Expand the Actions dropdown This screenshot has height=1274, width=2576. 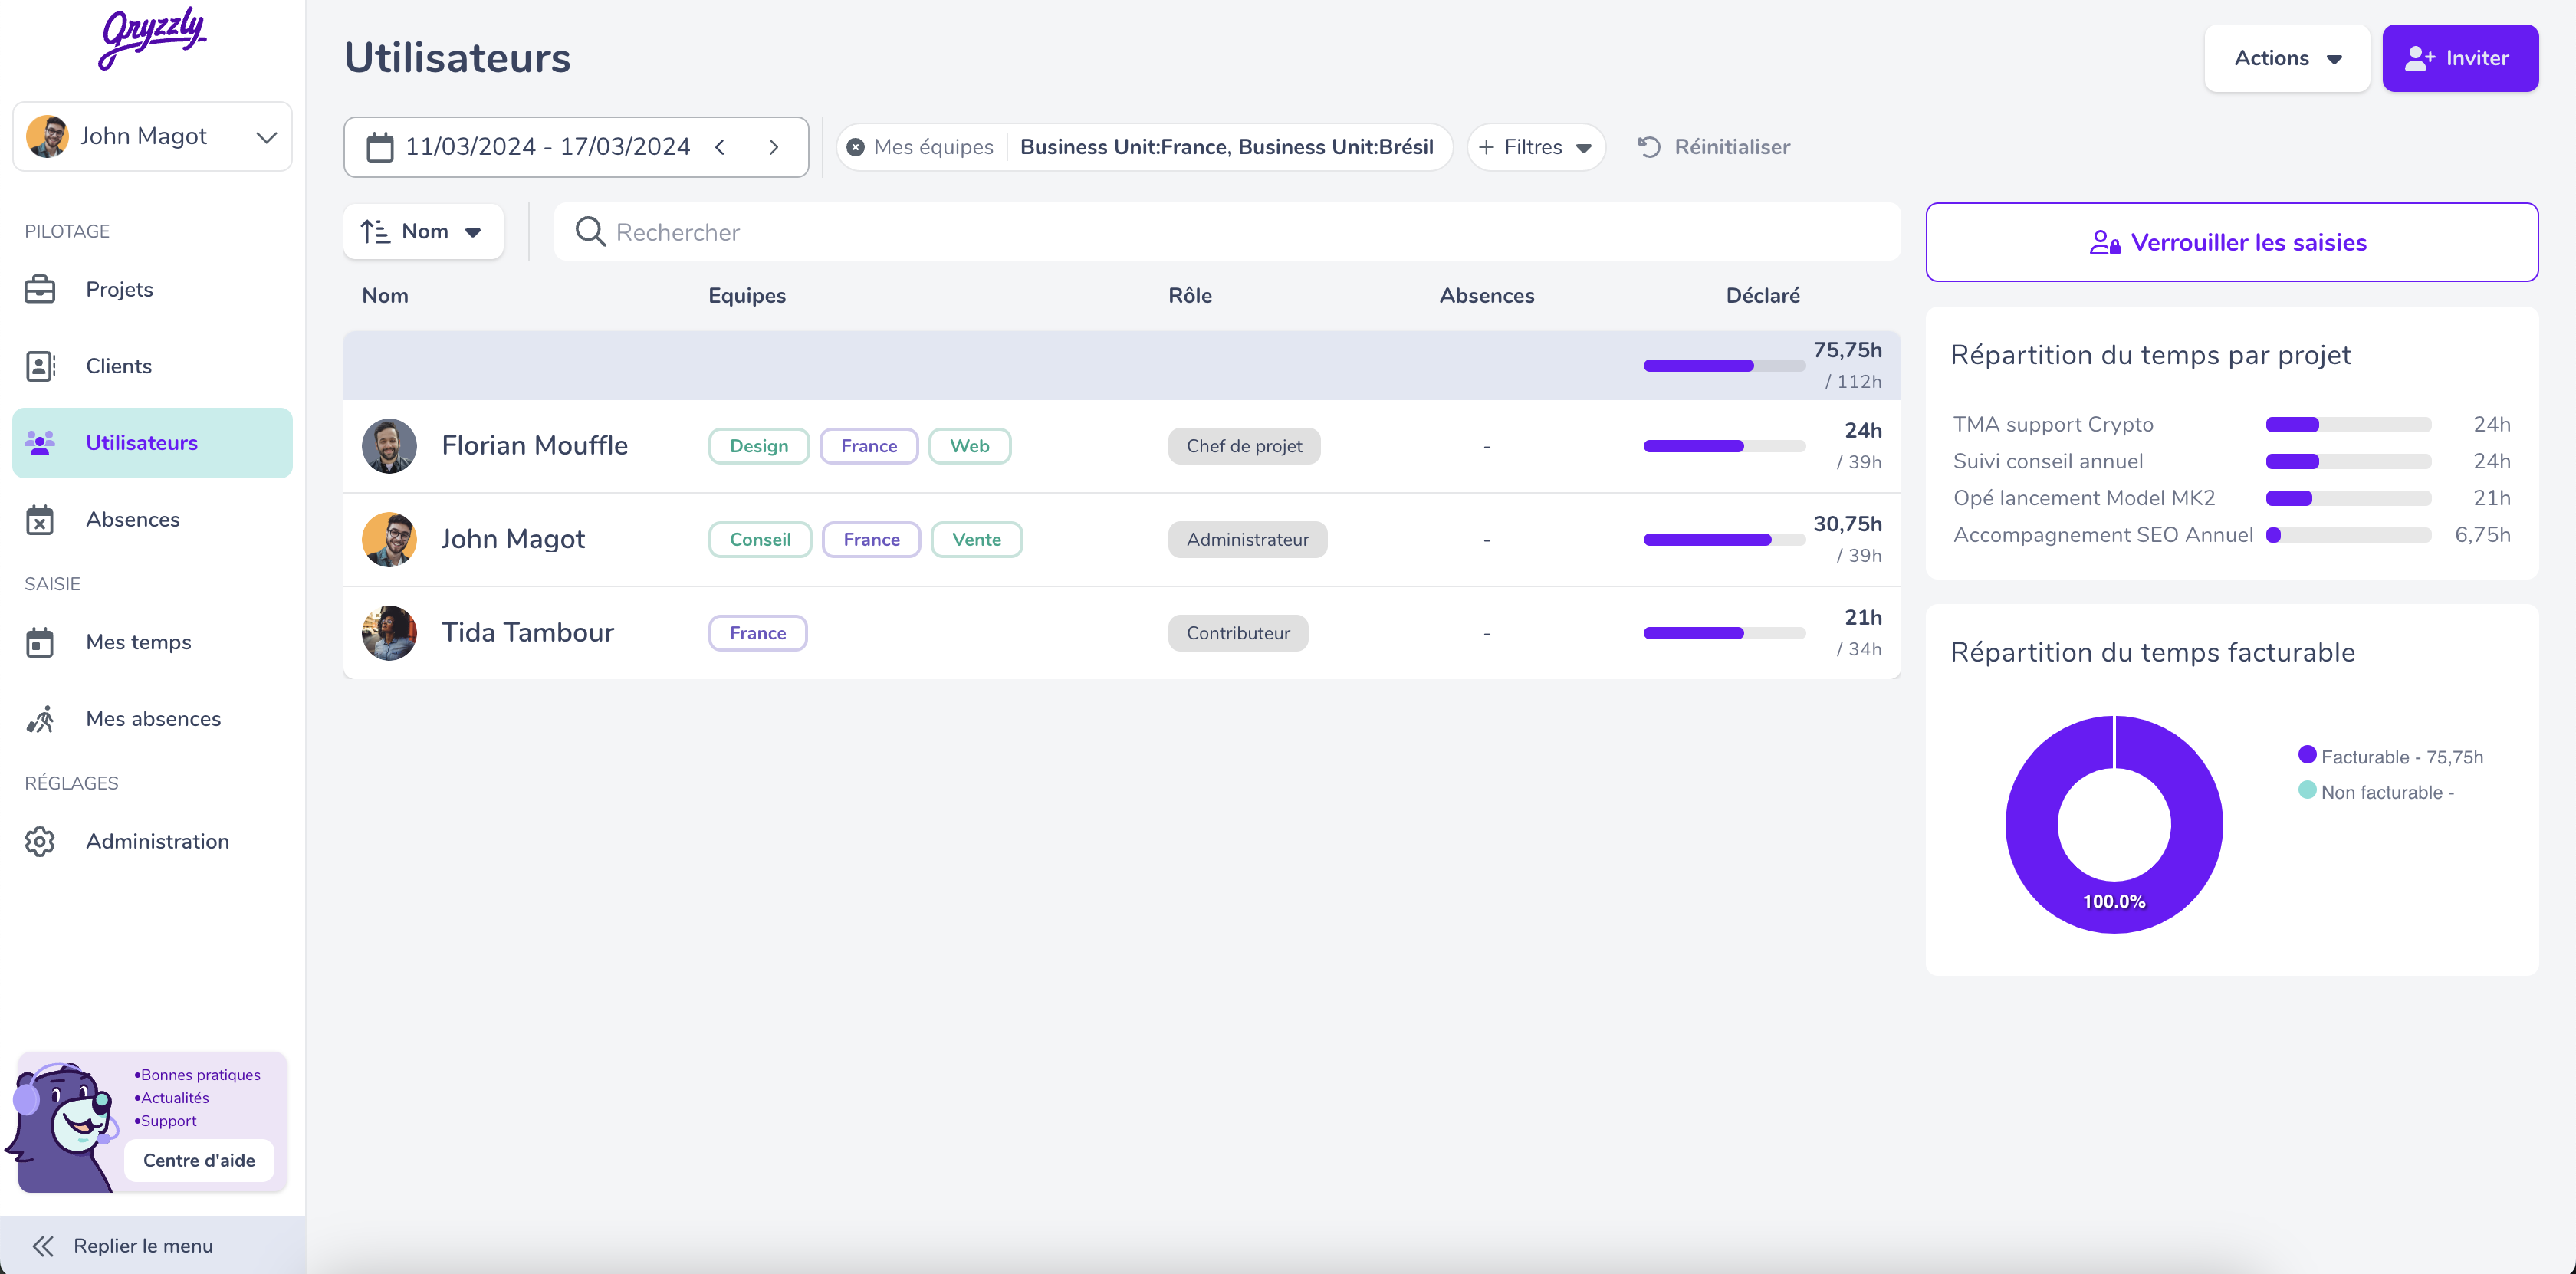tap(2286, 58)
